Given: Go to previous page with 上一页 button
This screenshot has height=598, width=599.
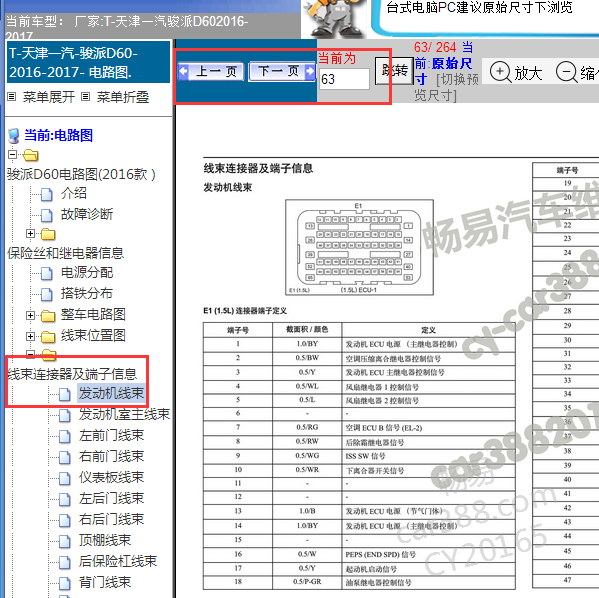Looking at the screenshot, I should pyautogui.click(x=211, y=71).
